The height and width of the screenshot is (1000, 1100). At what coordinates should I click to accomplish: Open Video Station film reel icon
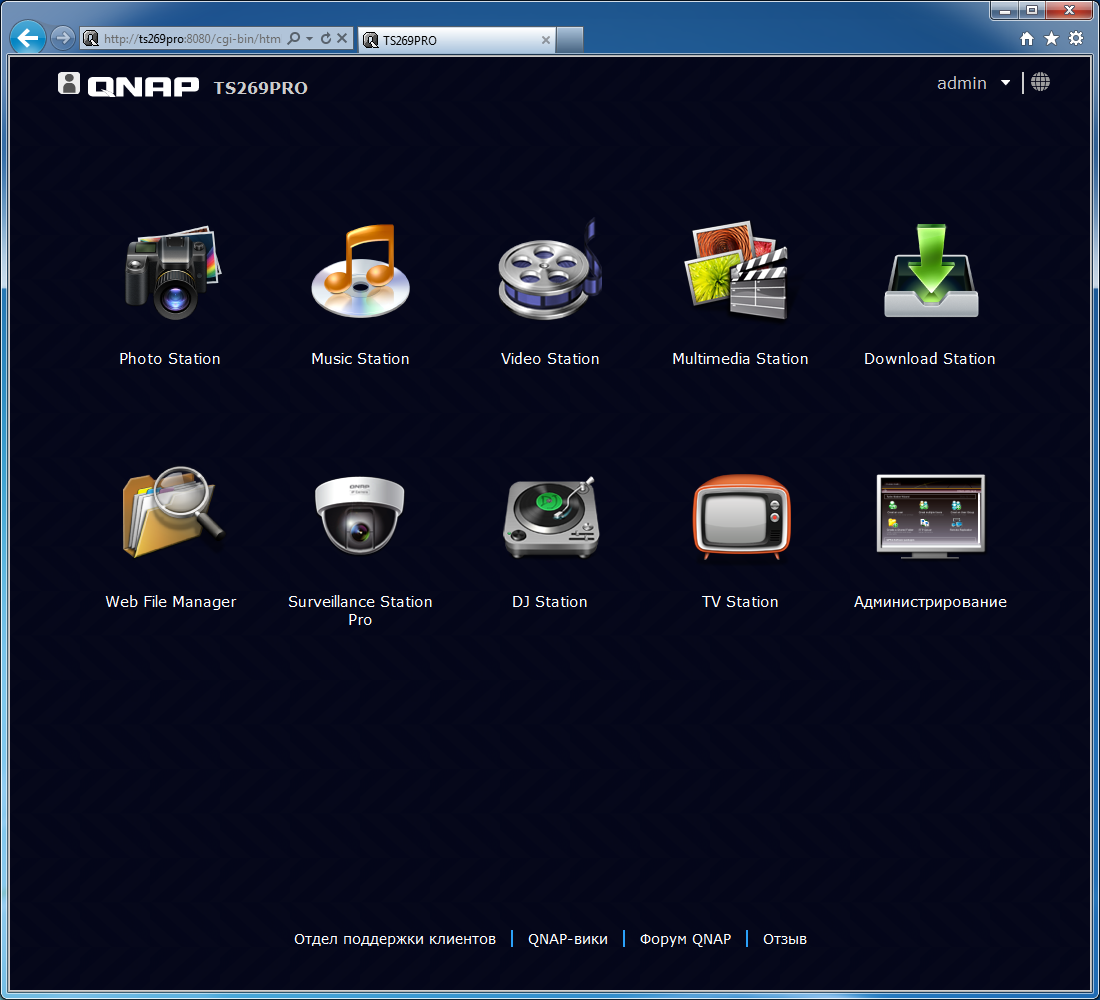pyautogui.click(x=550, y=270)
